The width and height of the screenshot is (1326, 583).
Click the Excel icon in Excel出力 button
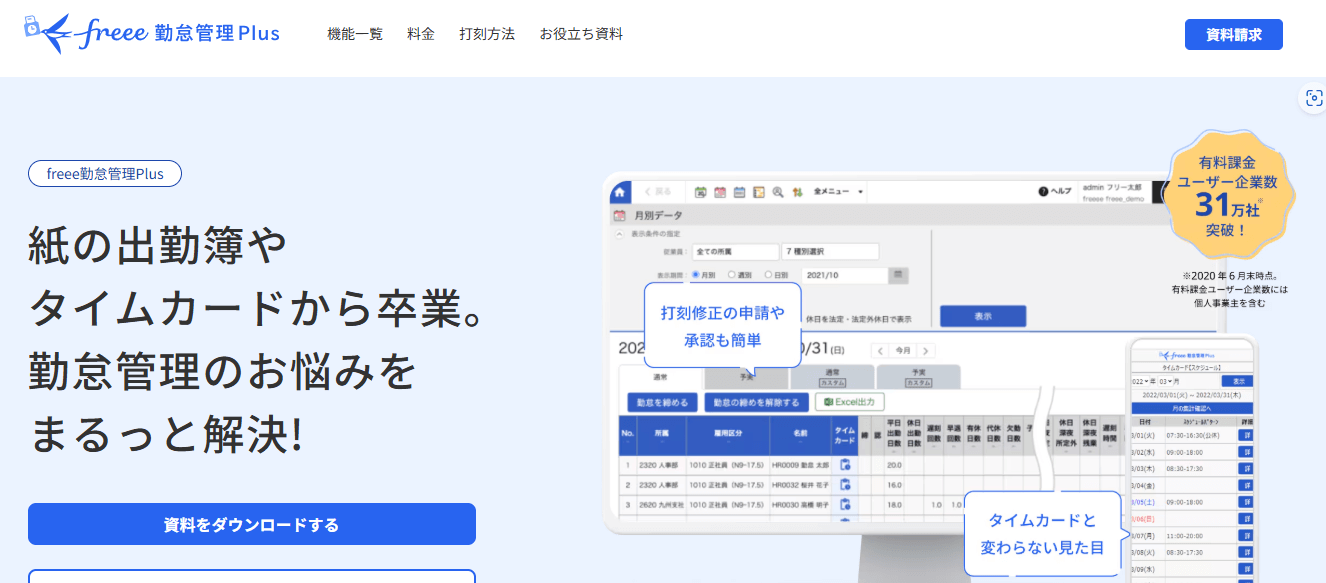829,402
